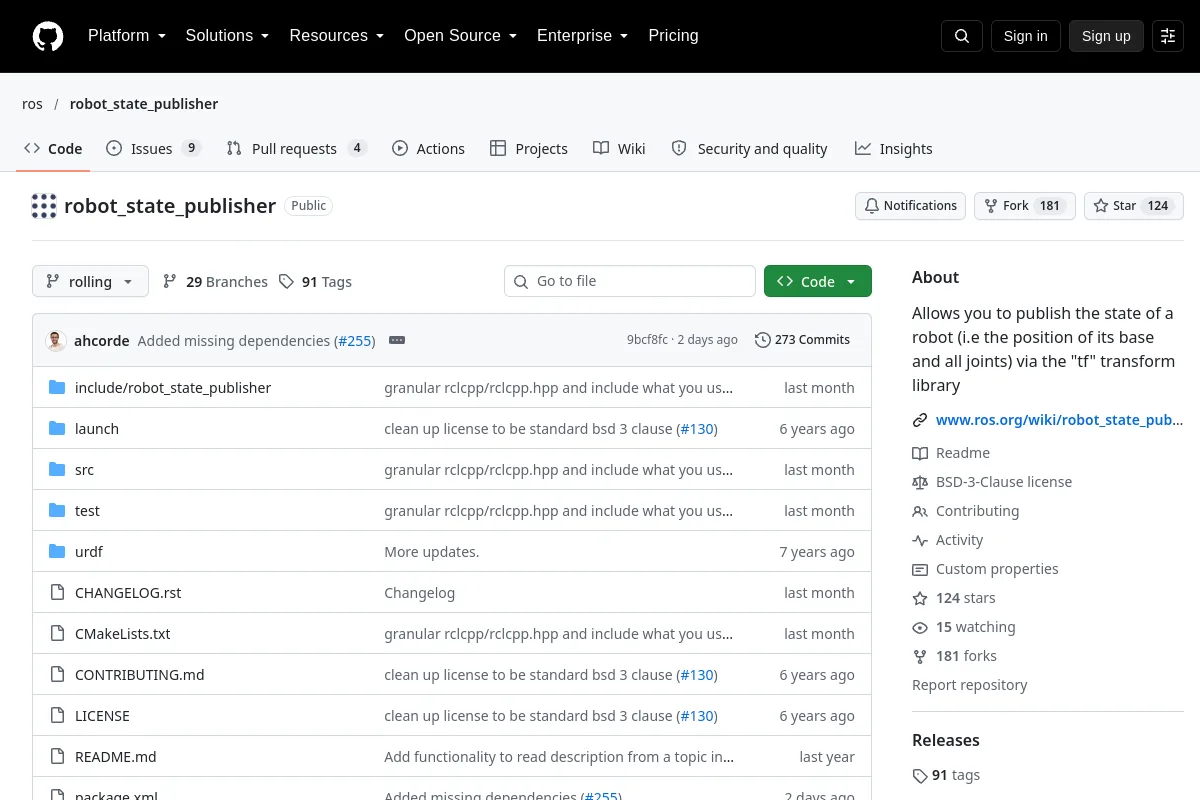Viewport: 1200px width, 800px height.
Task: View 29 Branches link
Action: tap(215, 282)
